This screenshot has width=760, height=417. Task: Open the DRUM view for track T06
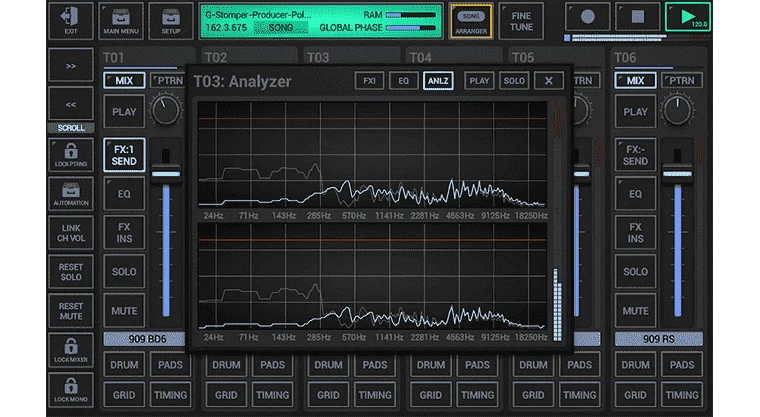pyautogui.click(x=635, y=365)
